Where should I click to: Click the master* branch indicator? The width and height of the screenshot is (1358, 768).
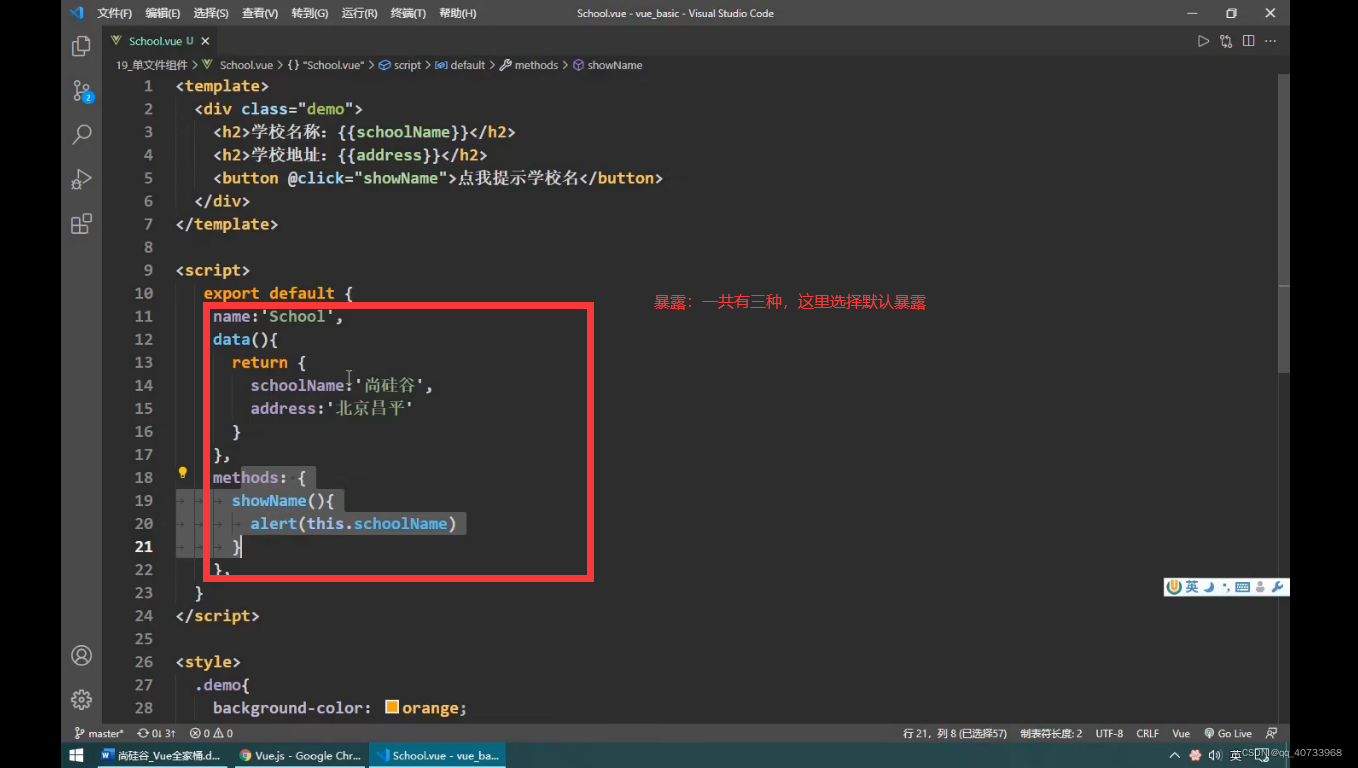click(x=99, y=733)
